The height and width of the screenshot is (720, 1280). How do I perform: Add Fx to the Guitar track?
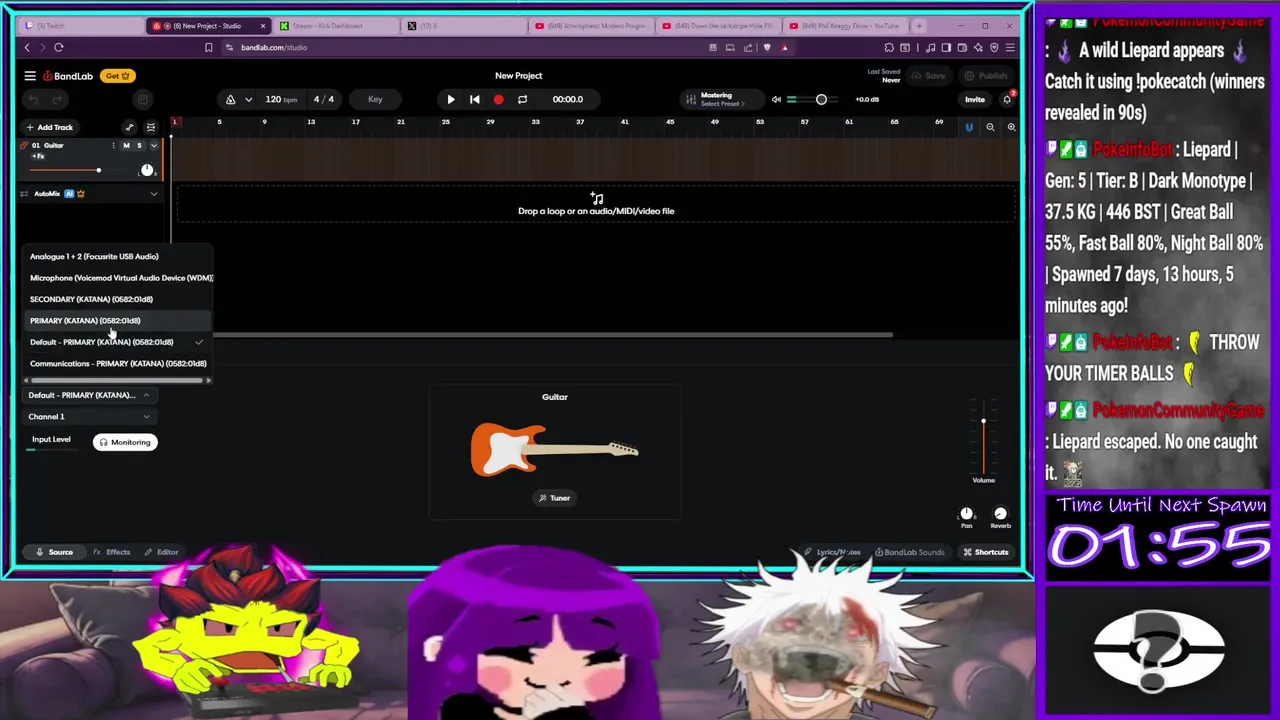[x=38, y=156]
